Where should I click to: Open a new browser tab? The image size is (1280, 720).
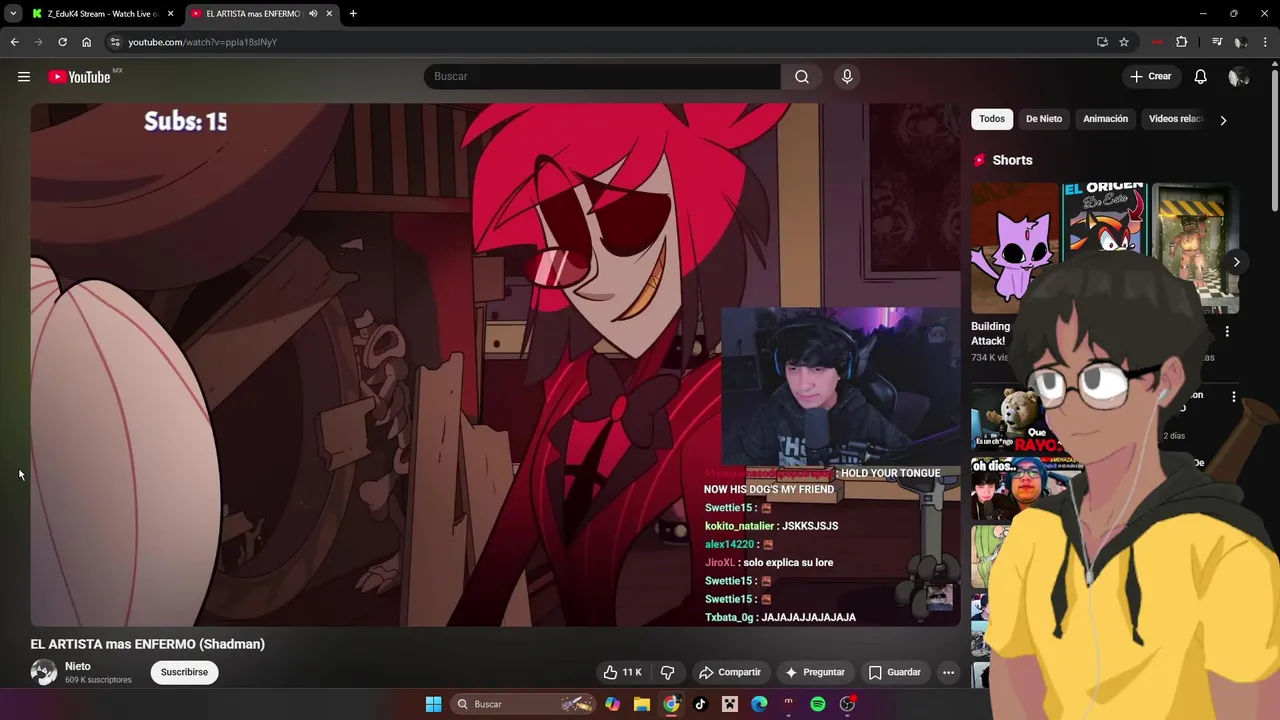pyautogui.click(x=353, y=14)
